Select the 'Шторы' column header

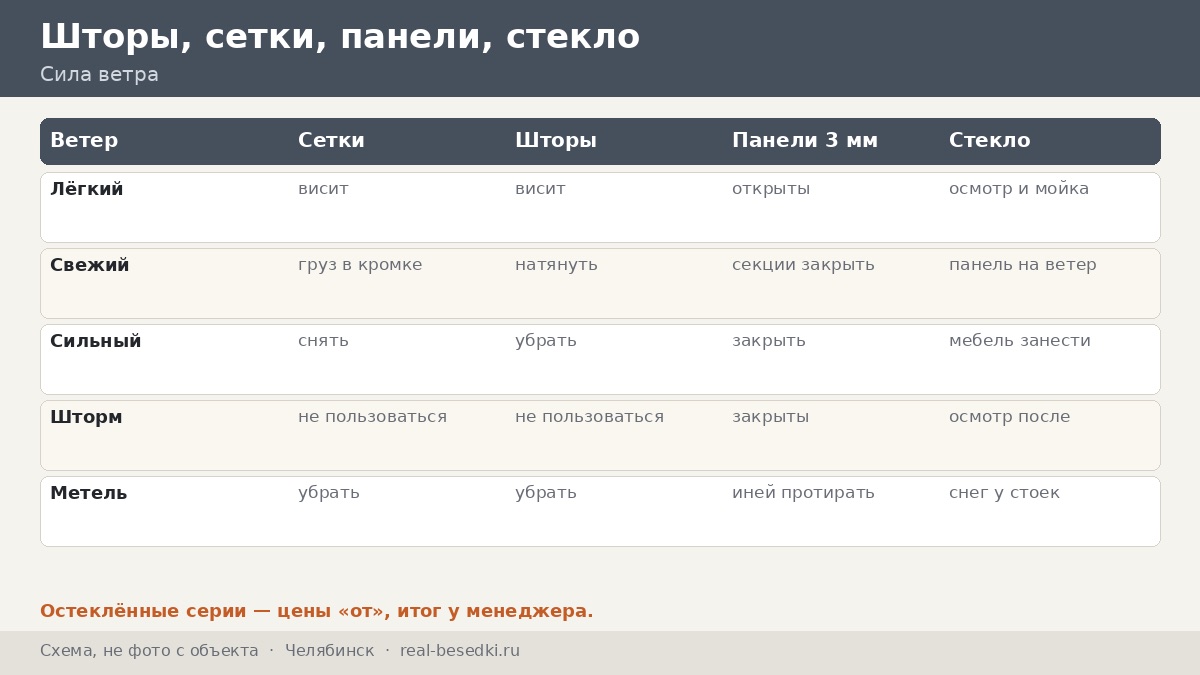pyautogui.click(x=556, y=141)
